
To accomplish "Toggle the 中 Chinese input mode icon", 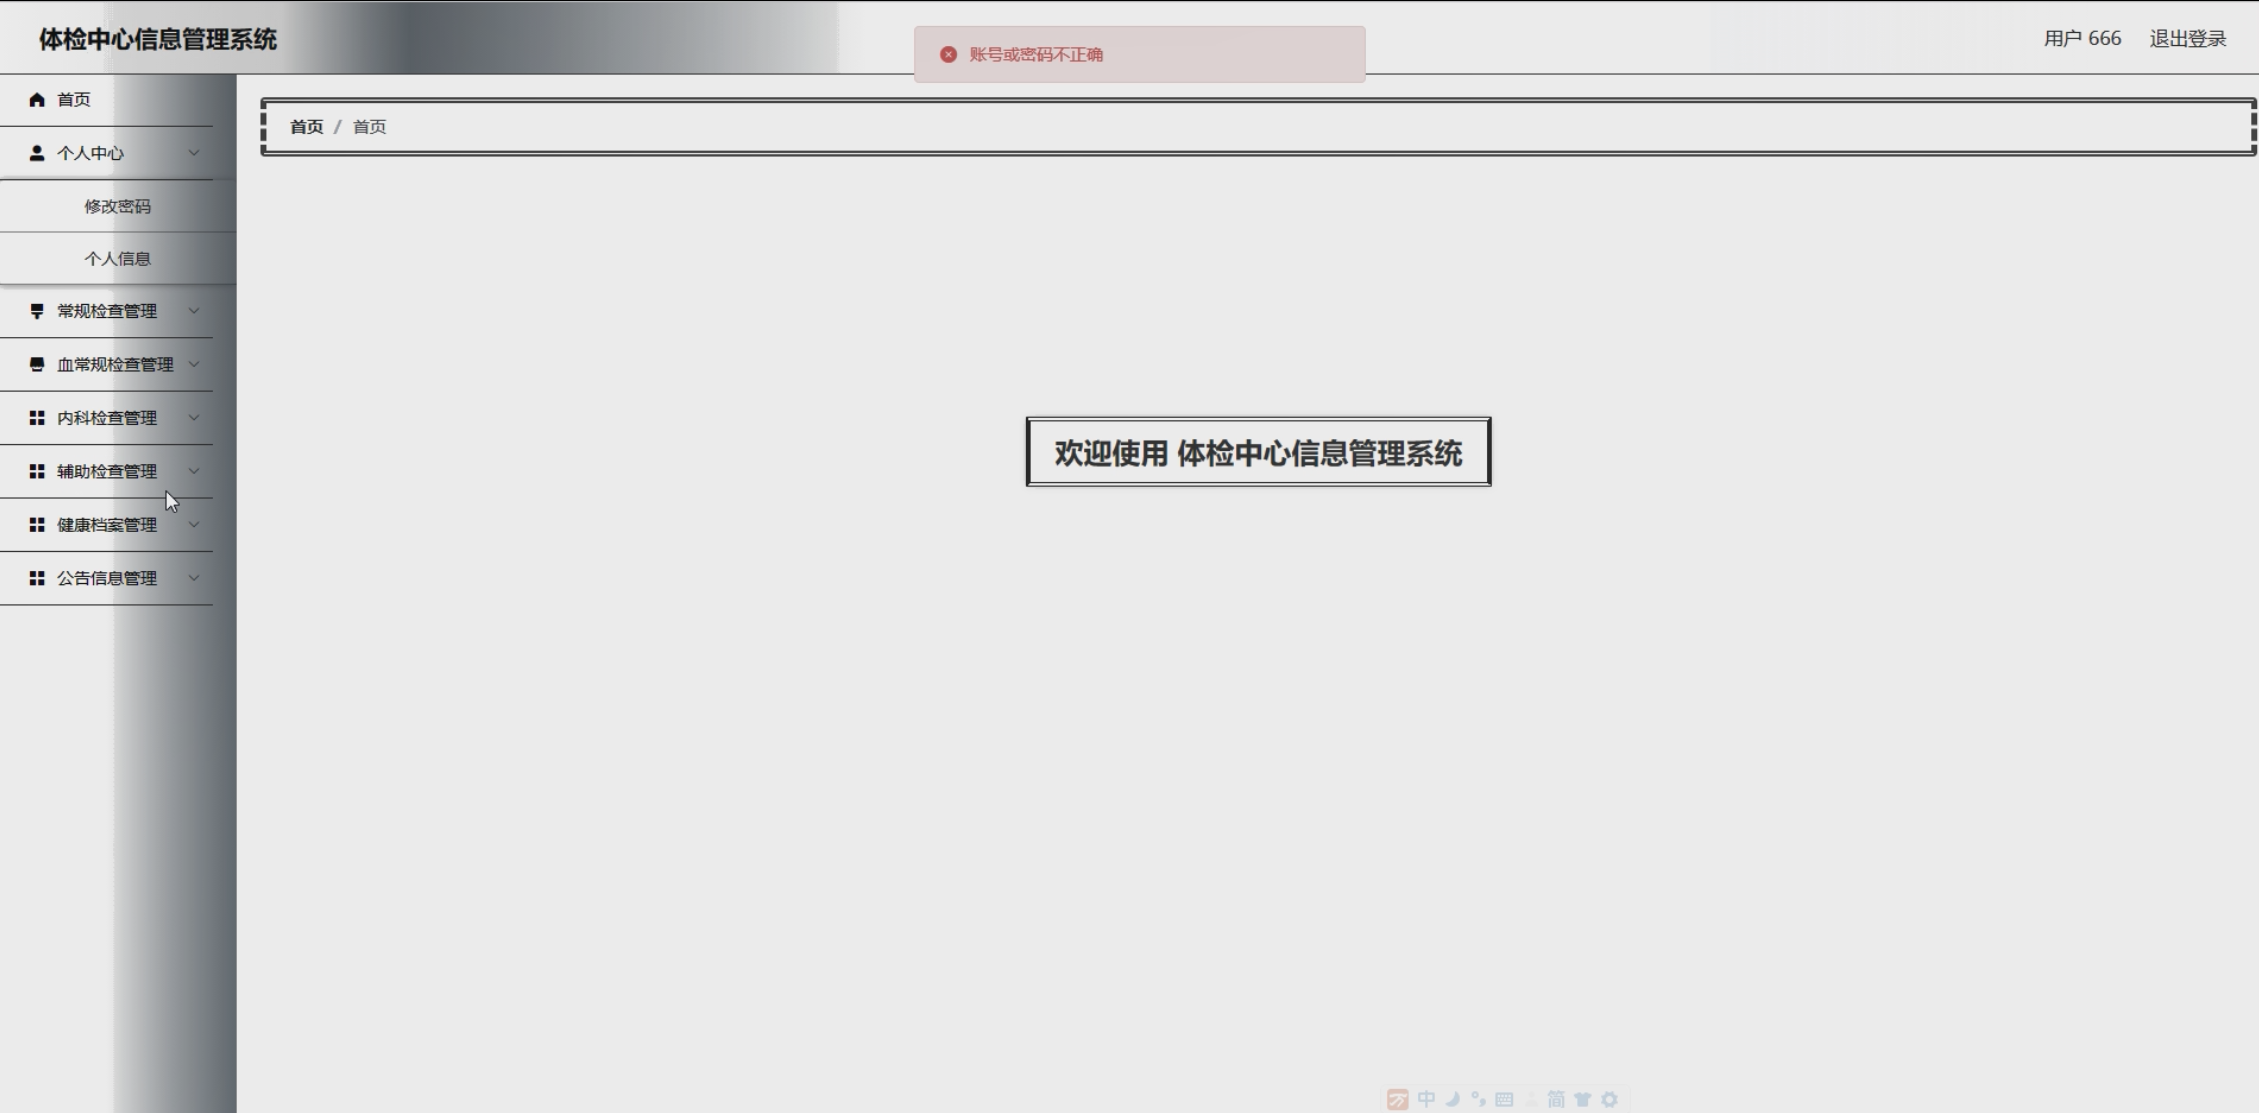I will pyautogui.click(x=1427, y=1099).
